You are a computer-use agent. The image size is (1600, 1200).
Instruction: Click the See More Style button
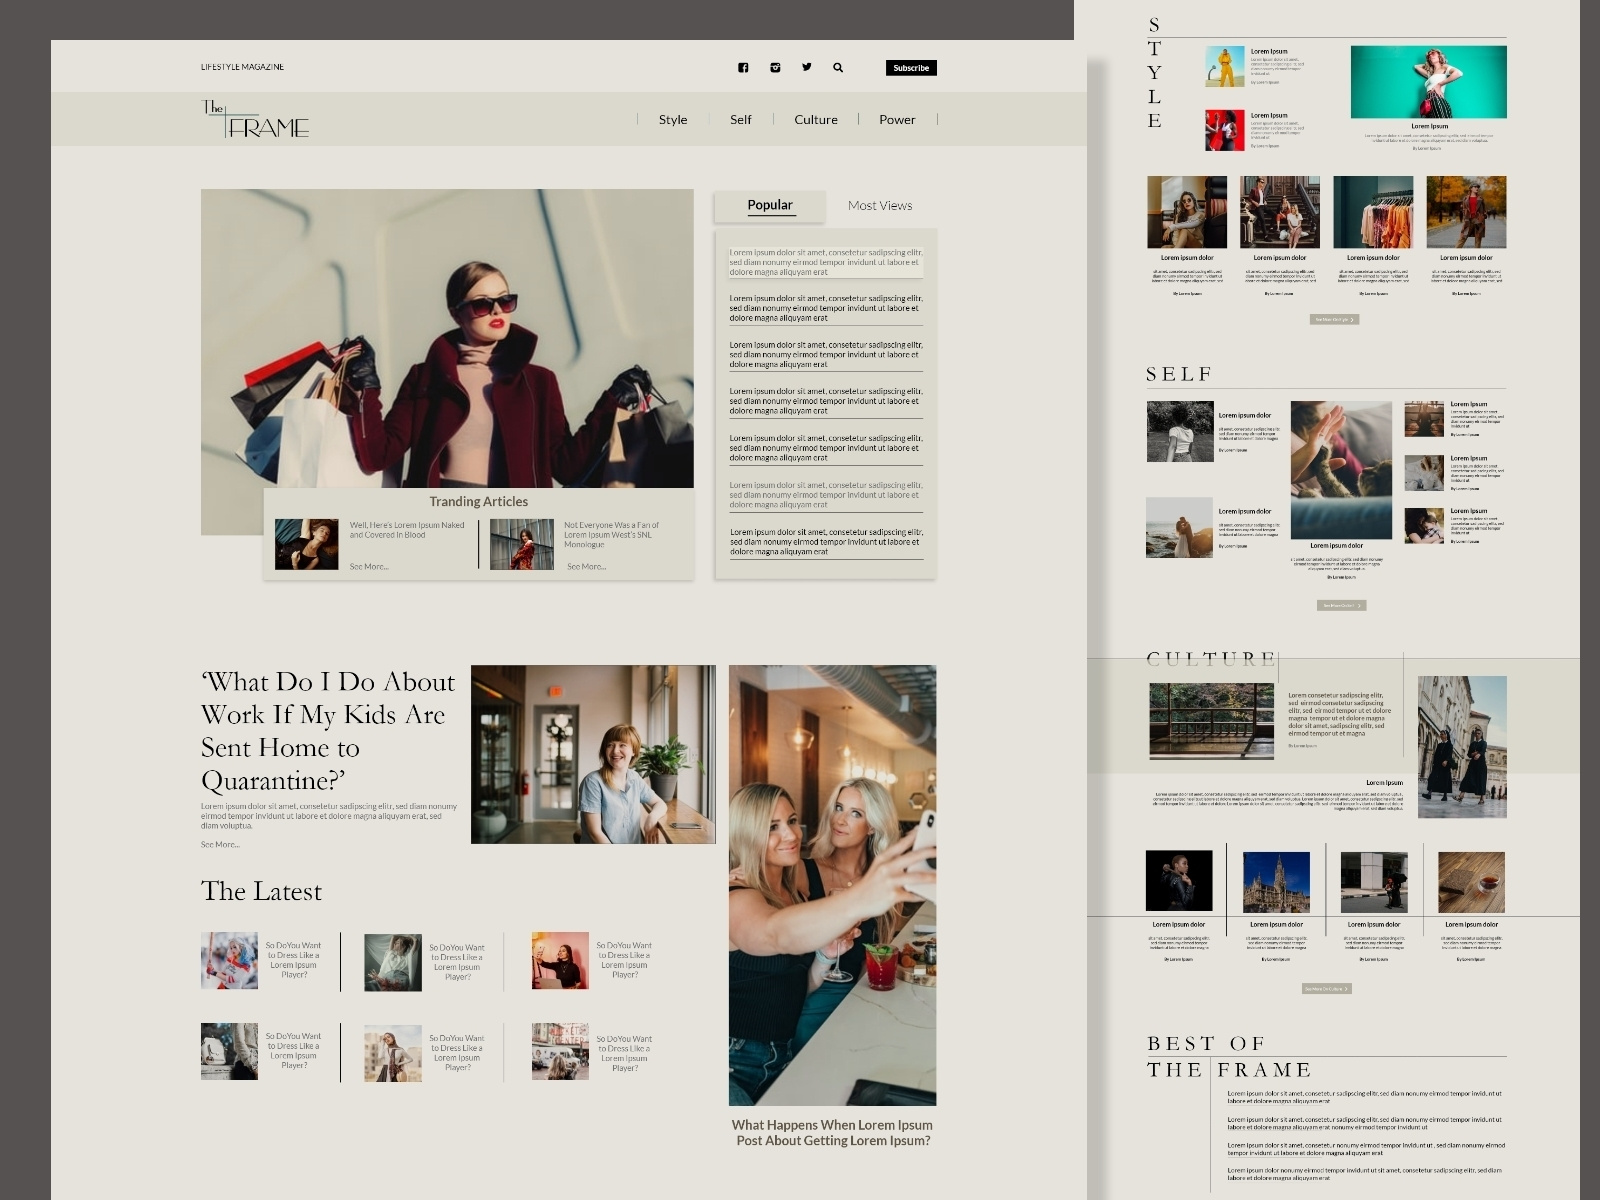coord(1333,318)
